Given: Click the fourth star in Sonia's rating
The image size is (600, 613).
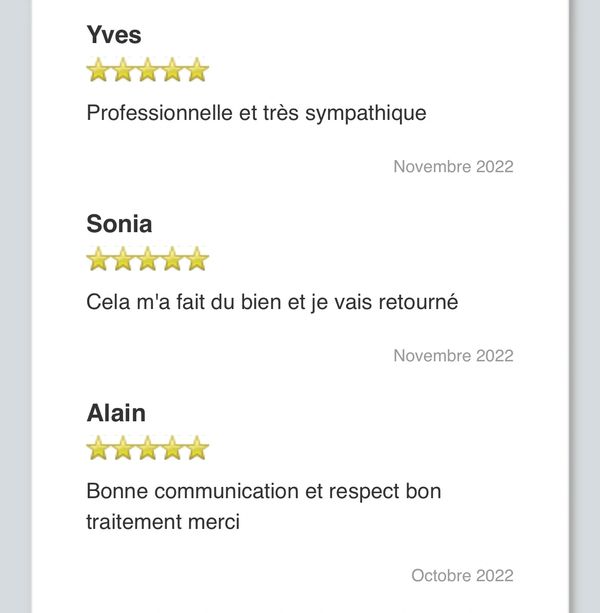Looking at the screenshot, I should (173, 260).
